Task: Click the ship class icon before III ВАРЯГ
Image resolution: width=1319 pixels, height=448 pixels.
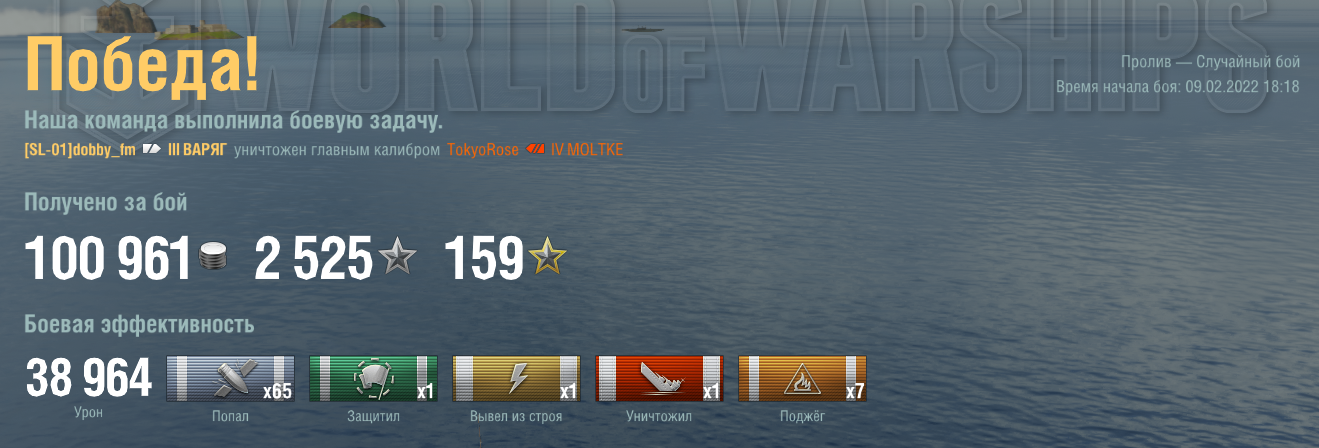Action: [x=151, y=150]
